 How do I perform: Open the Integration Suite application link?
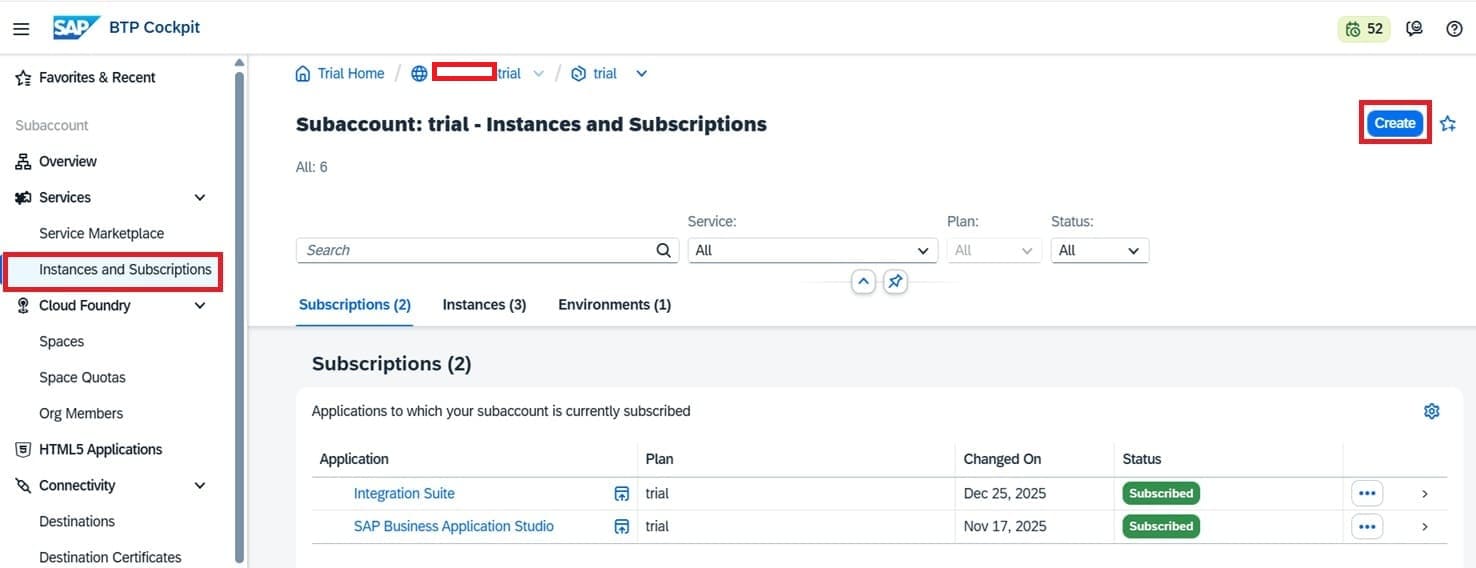404,494
